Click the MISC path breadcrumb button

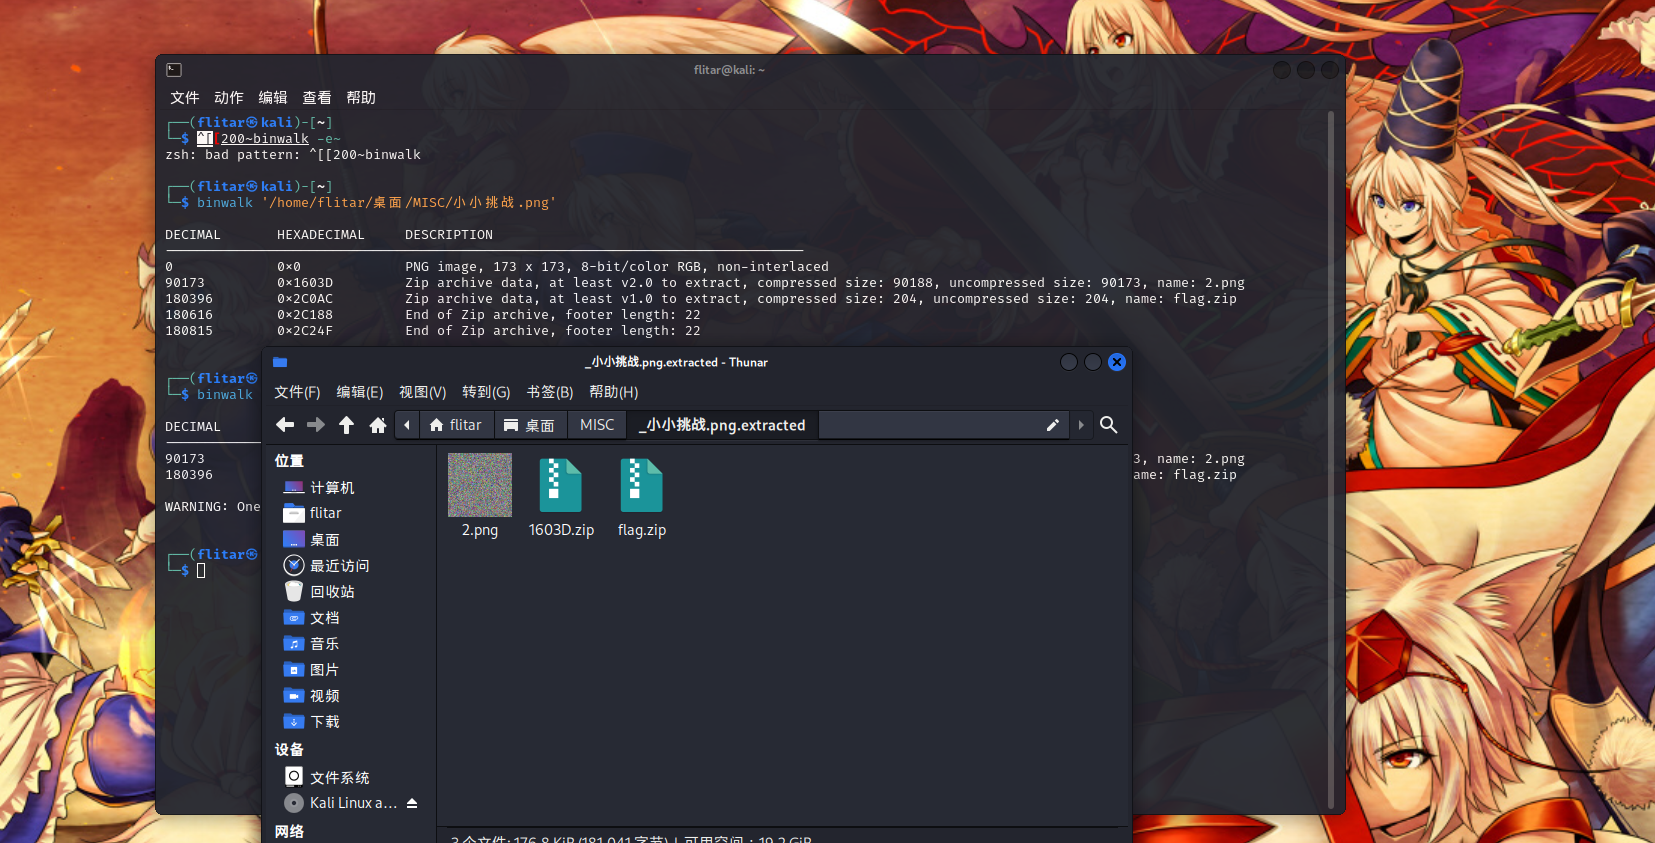point(597,425)
